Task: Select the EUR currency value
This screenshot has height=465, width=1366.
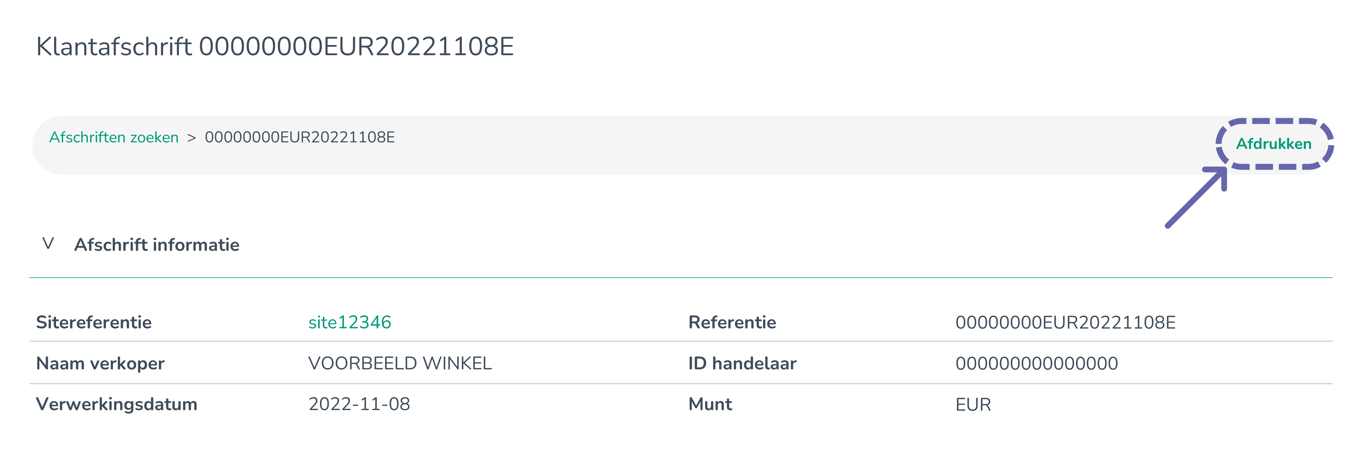Action: (x=973, y=405)
